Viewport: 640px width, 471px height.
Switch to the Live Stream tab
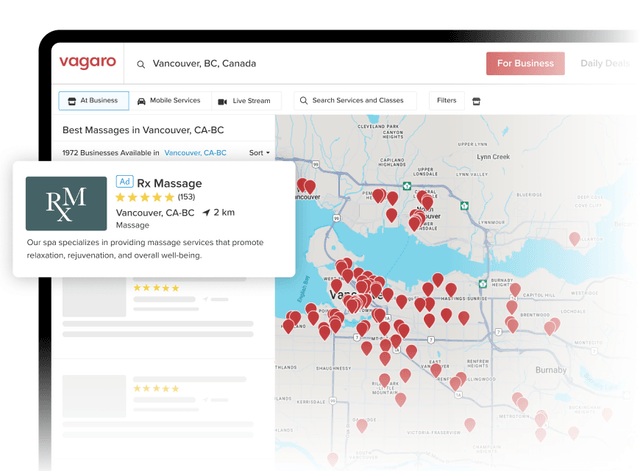pyautogui.click(x=246, y=101)
